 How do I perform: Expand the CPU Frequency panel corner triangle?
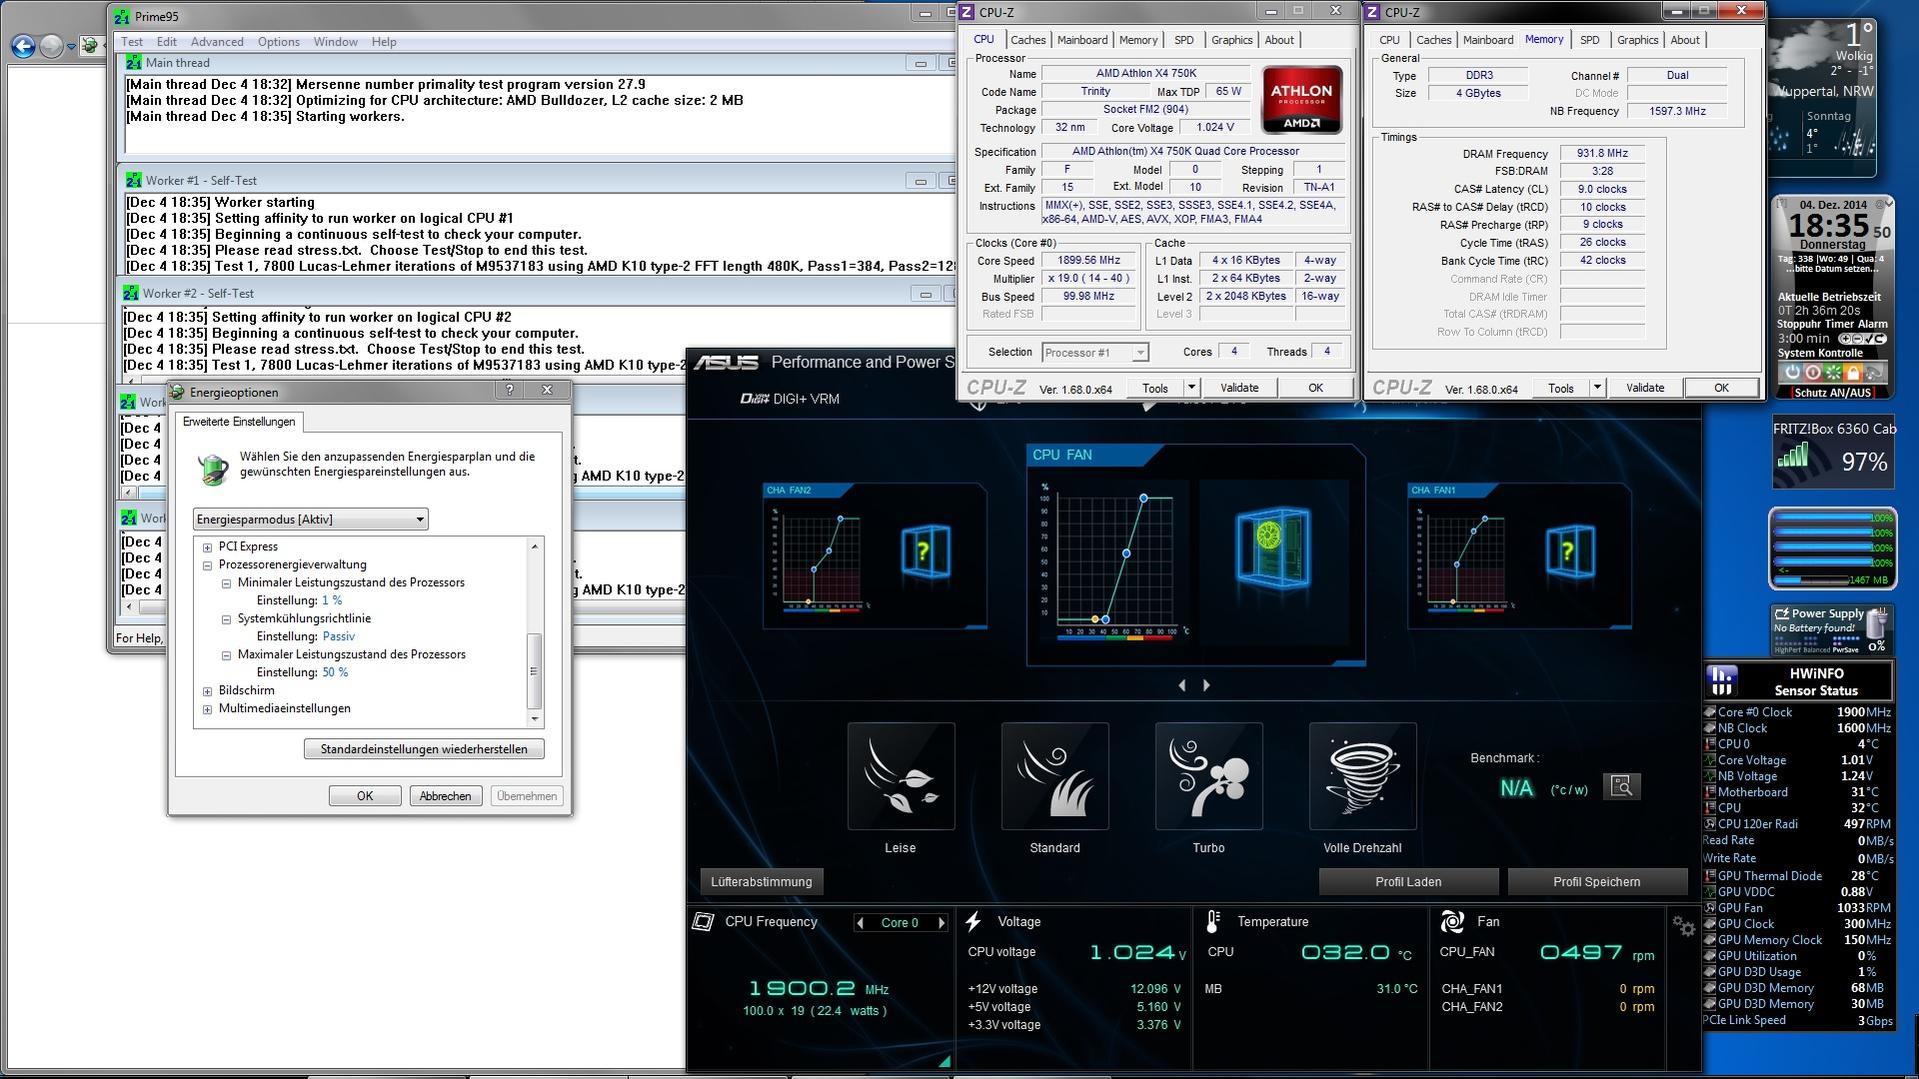(944, 1060)
